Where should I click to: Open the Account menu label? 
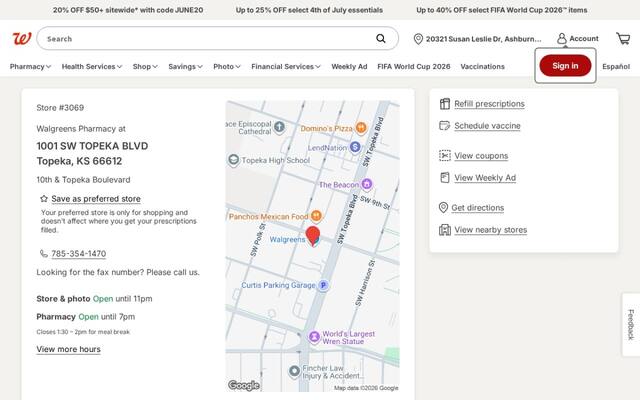pos(584,38)
